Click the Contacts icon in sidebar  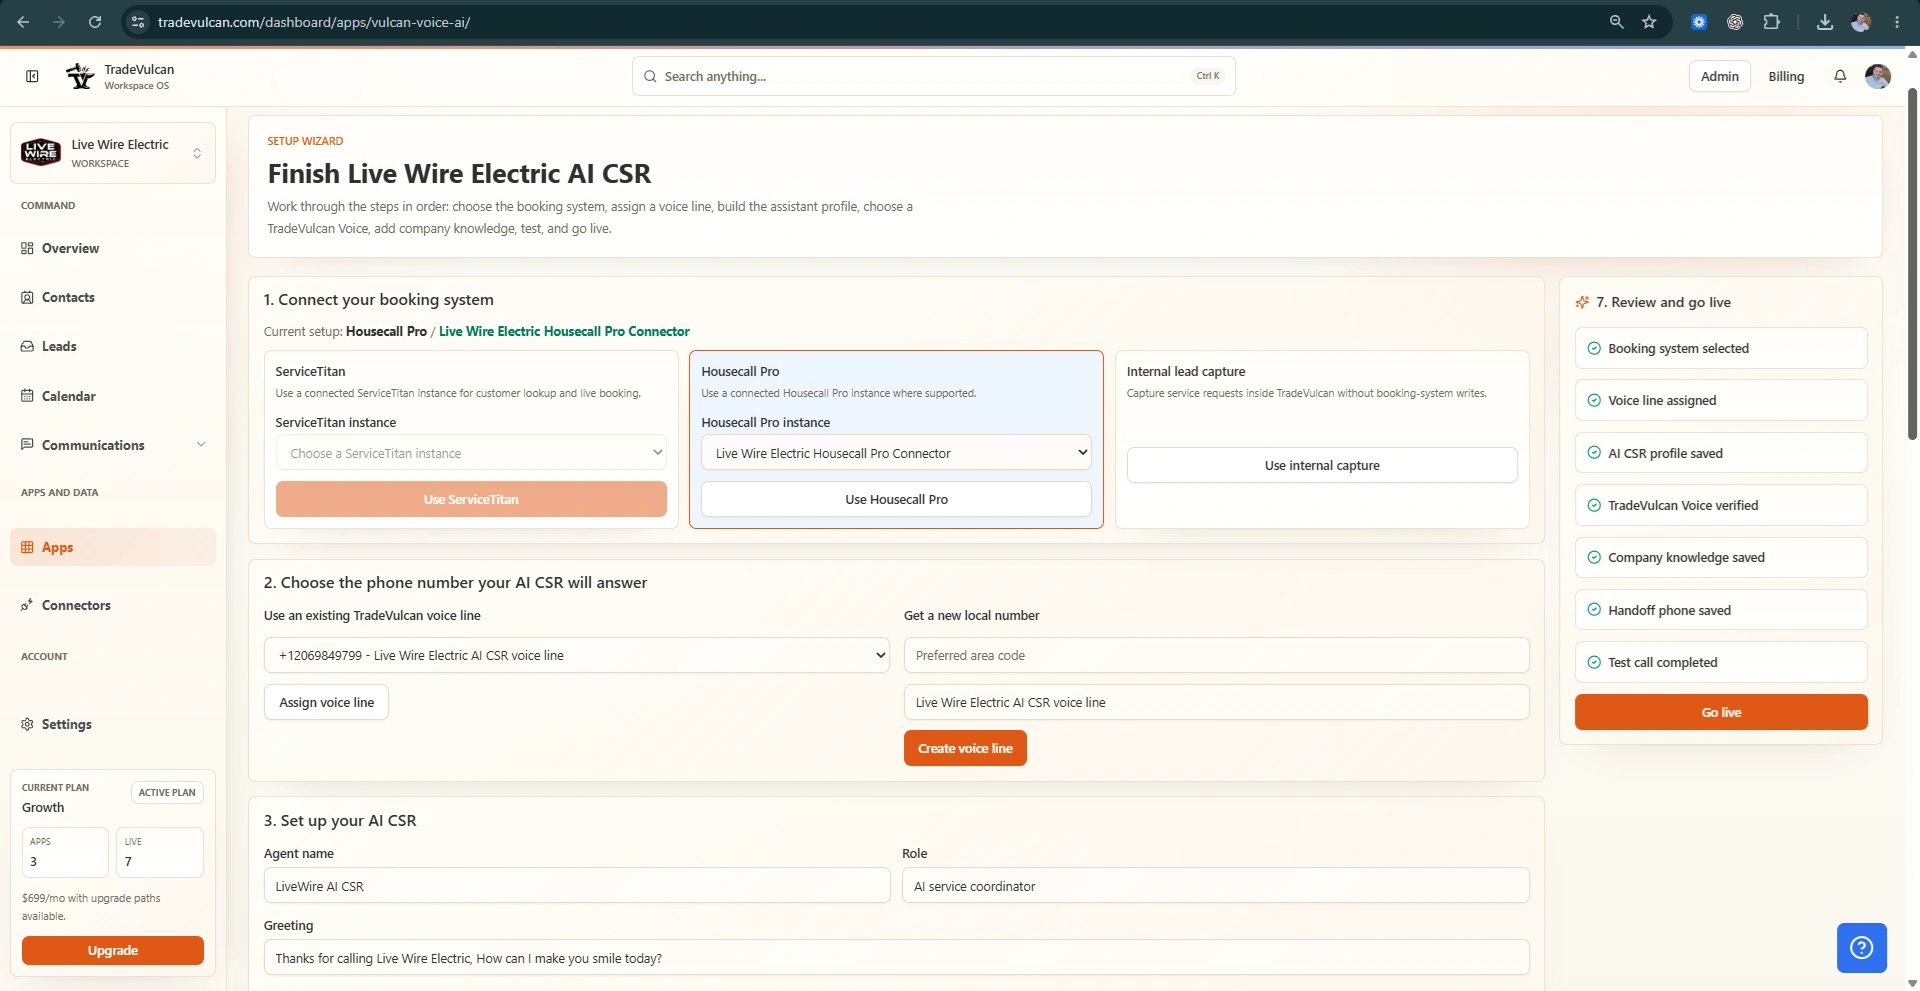[x=27, y=297]
